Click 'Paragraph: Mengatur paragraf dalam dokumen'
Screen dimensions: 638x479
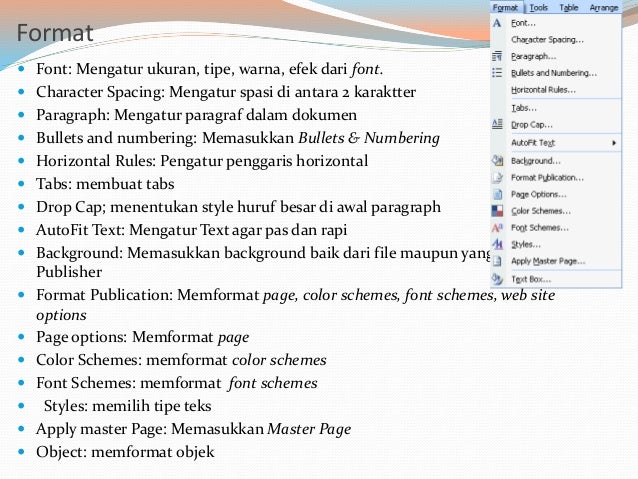tap(197, 115)
